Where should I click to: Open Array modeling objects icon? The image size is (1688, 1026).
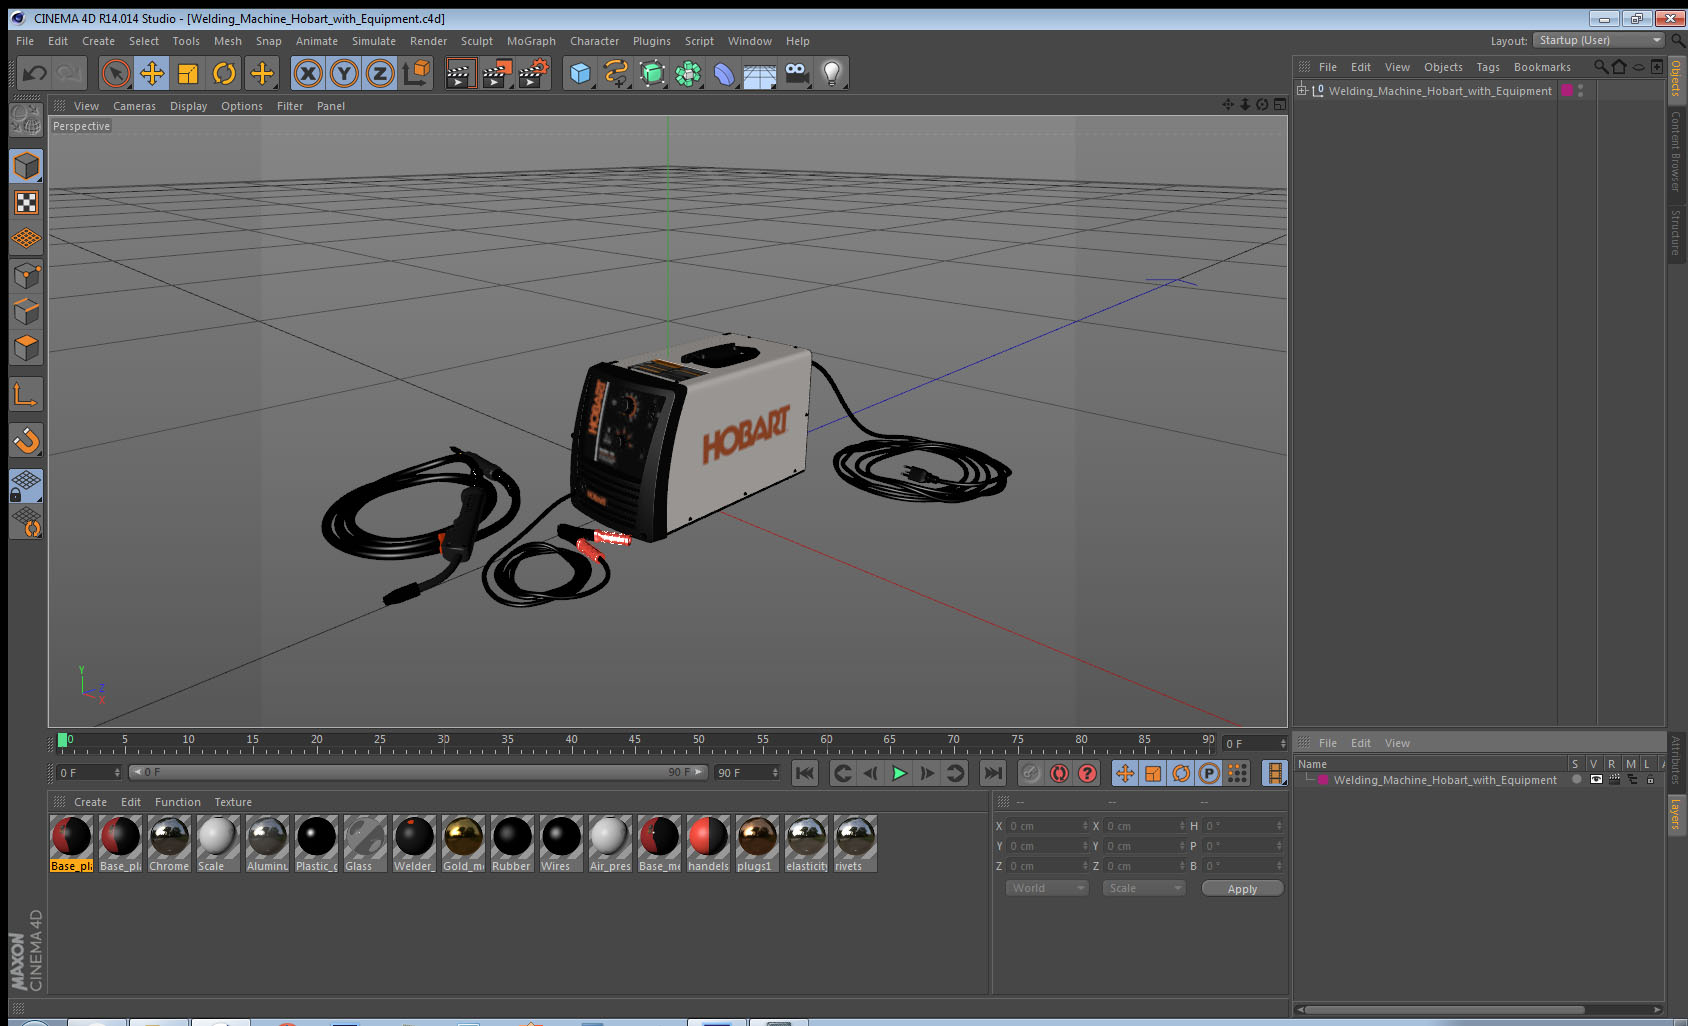click(688, 73)
